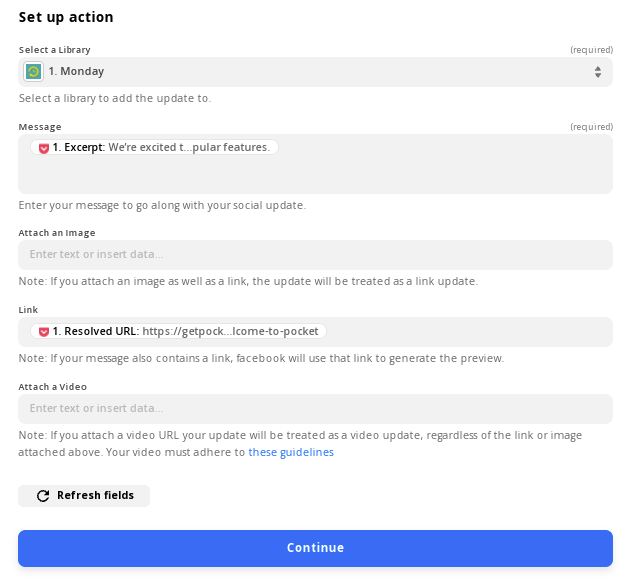The image size is (633, 580).
Task: Click the Pocket icon in Resolved URL pill
Action: coord(44,332)
